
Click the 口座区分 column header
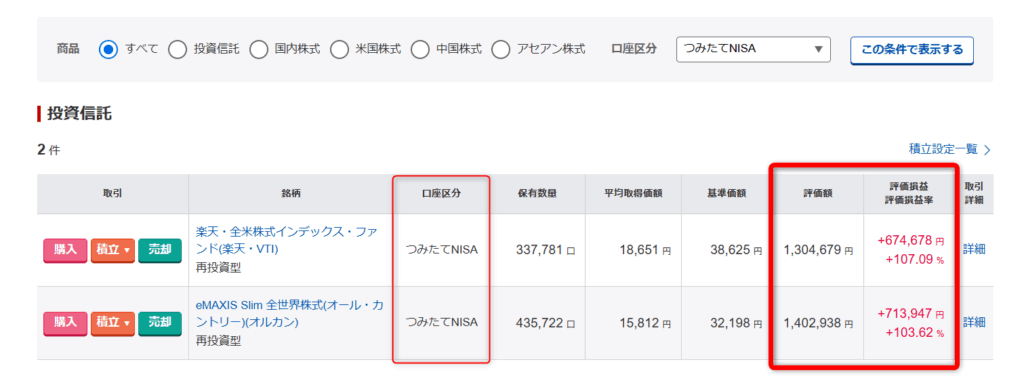[x=441, y=194]
